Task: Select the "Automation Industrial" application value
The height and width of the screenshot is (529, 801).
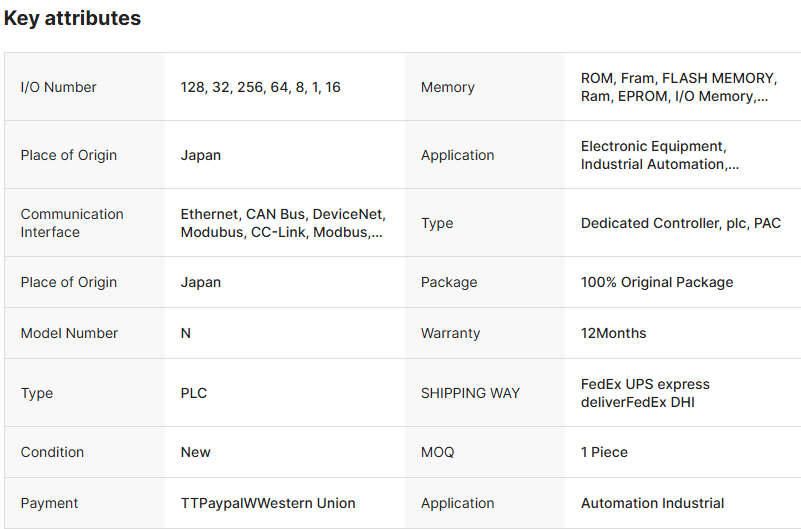Action: point(652,503)
